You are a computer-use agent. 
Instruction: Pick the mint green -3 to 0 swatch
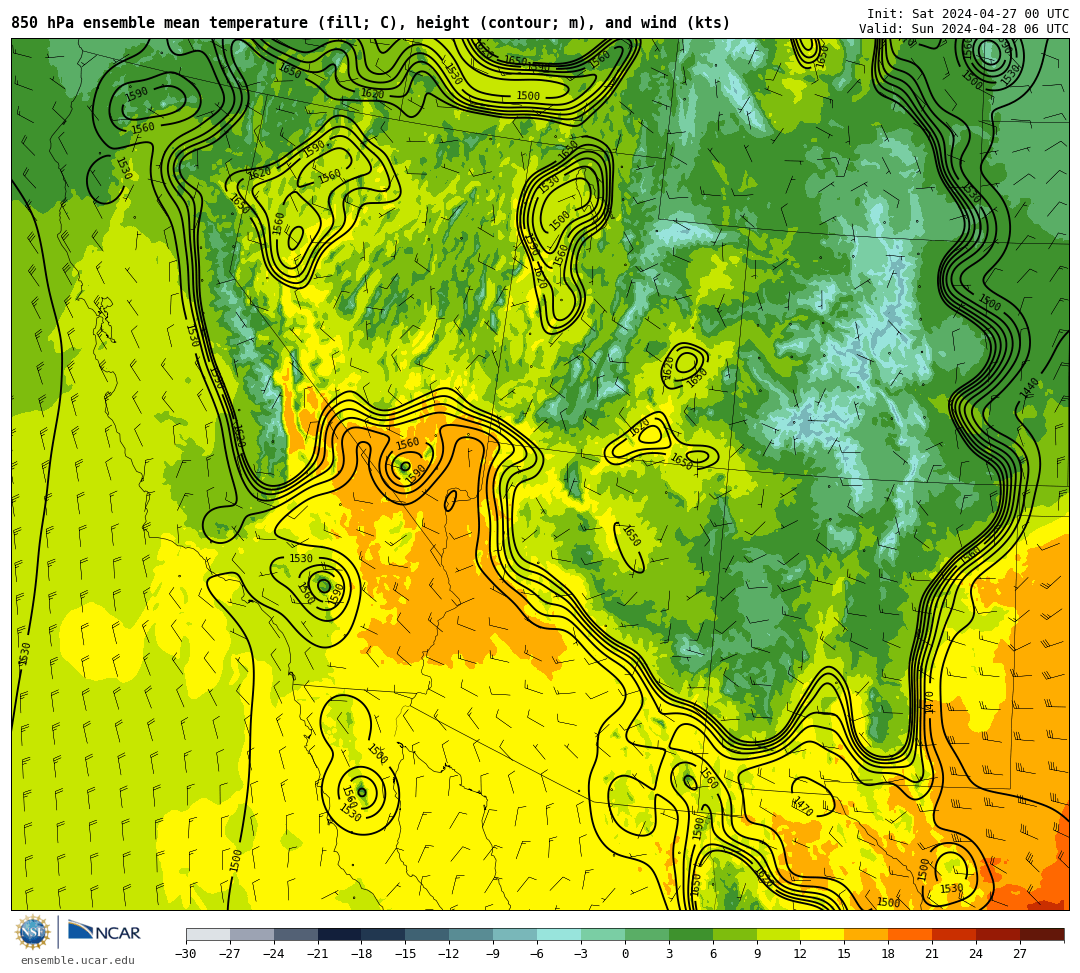pos(603,934)
